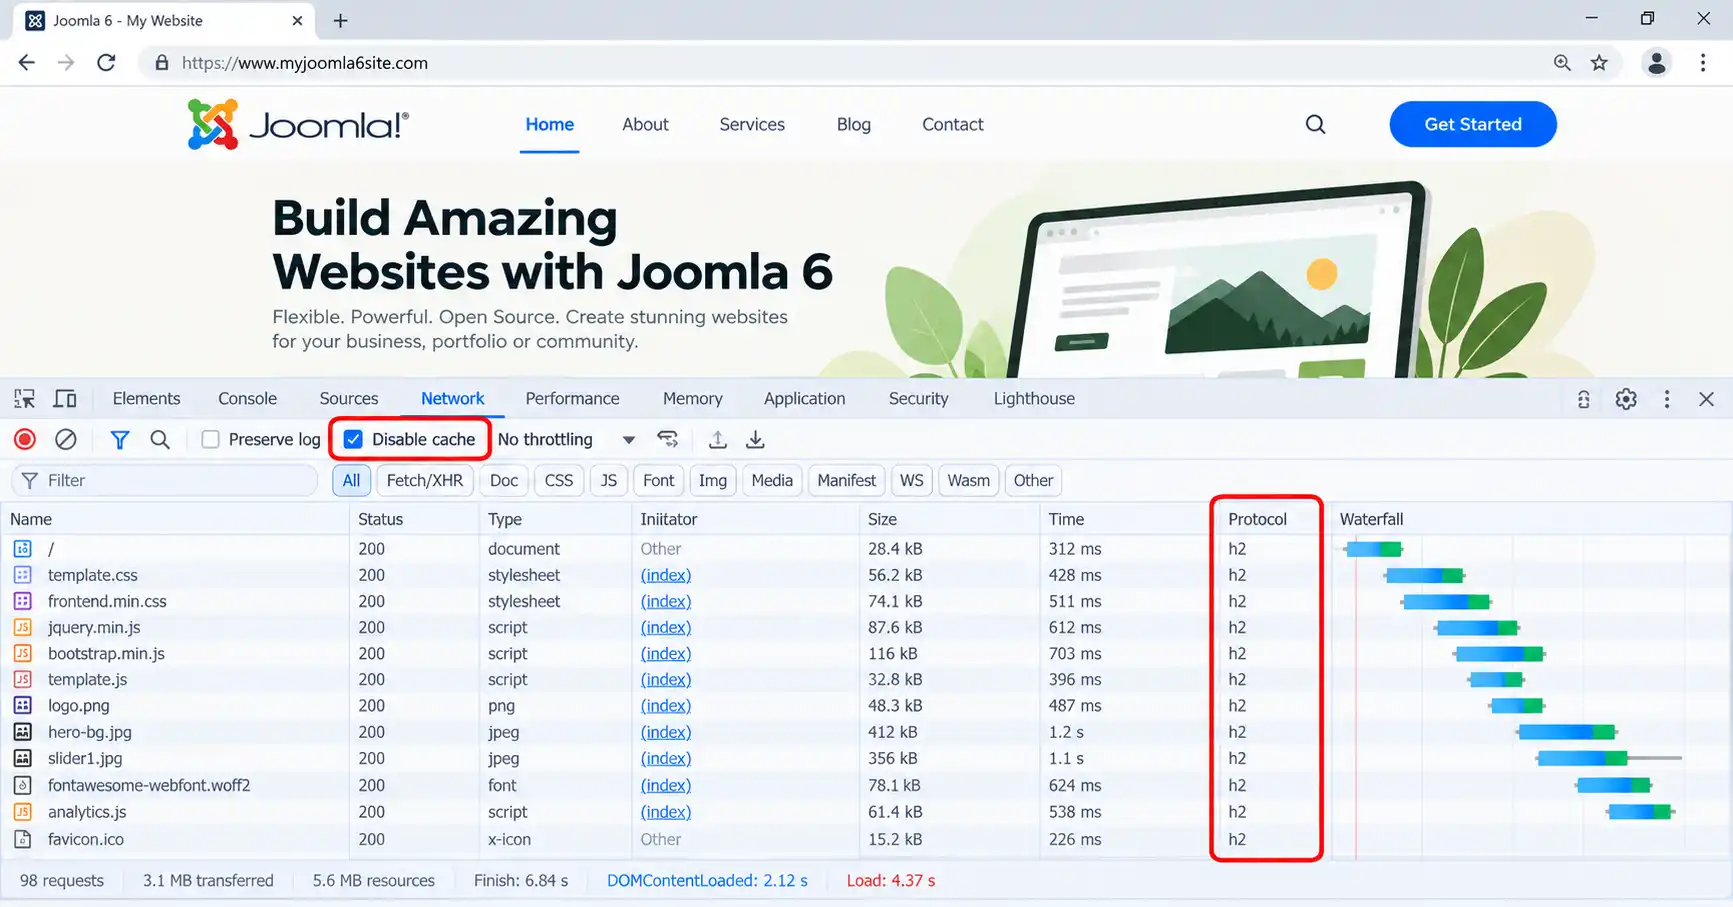The image size is (1733, 907).
Task: Filter requests by Font type
Action: (658, 480)
